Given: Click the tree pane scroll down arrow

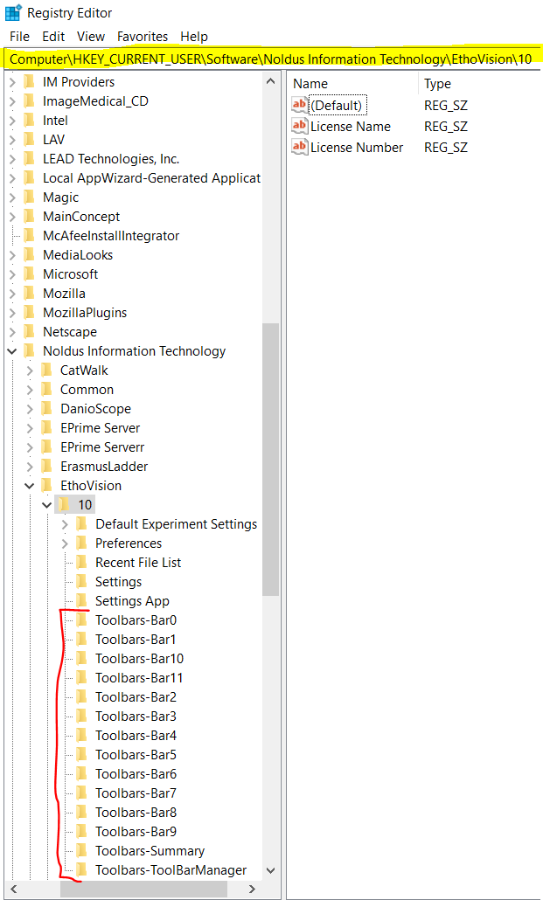Looking at the screenshot, I should coord(271,871).
